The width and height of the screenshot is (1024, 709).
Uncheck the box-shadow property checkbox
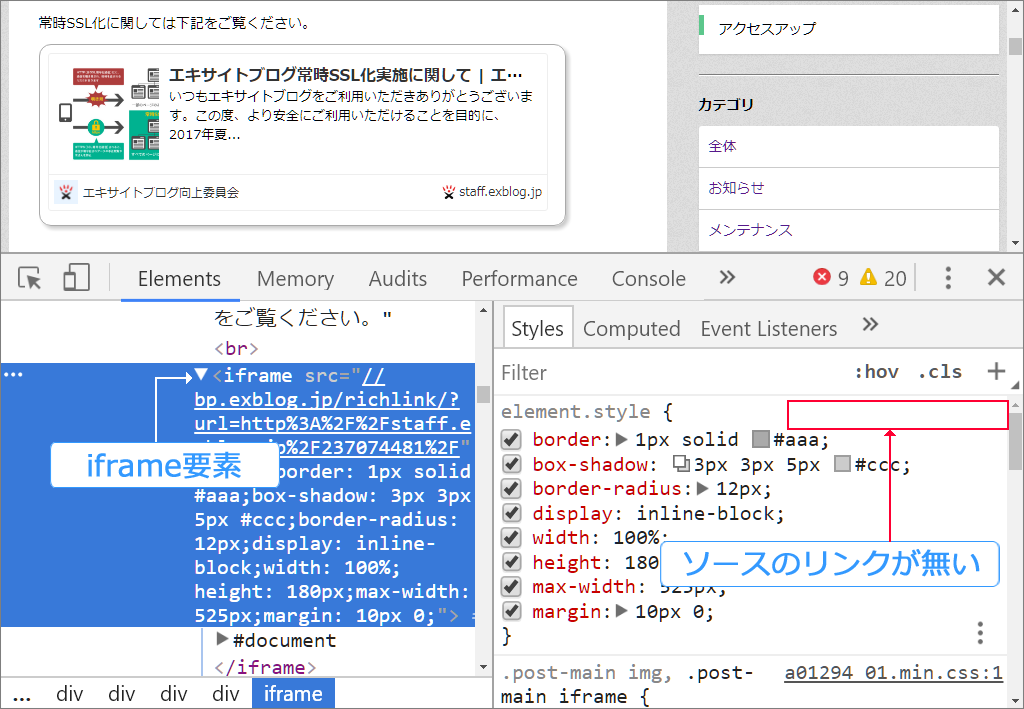pos(511,464)
